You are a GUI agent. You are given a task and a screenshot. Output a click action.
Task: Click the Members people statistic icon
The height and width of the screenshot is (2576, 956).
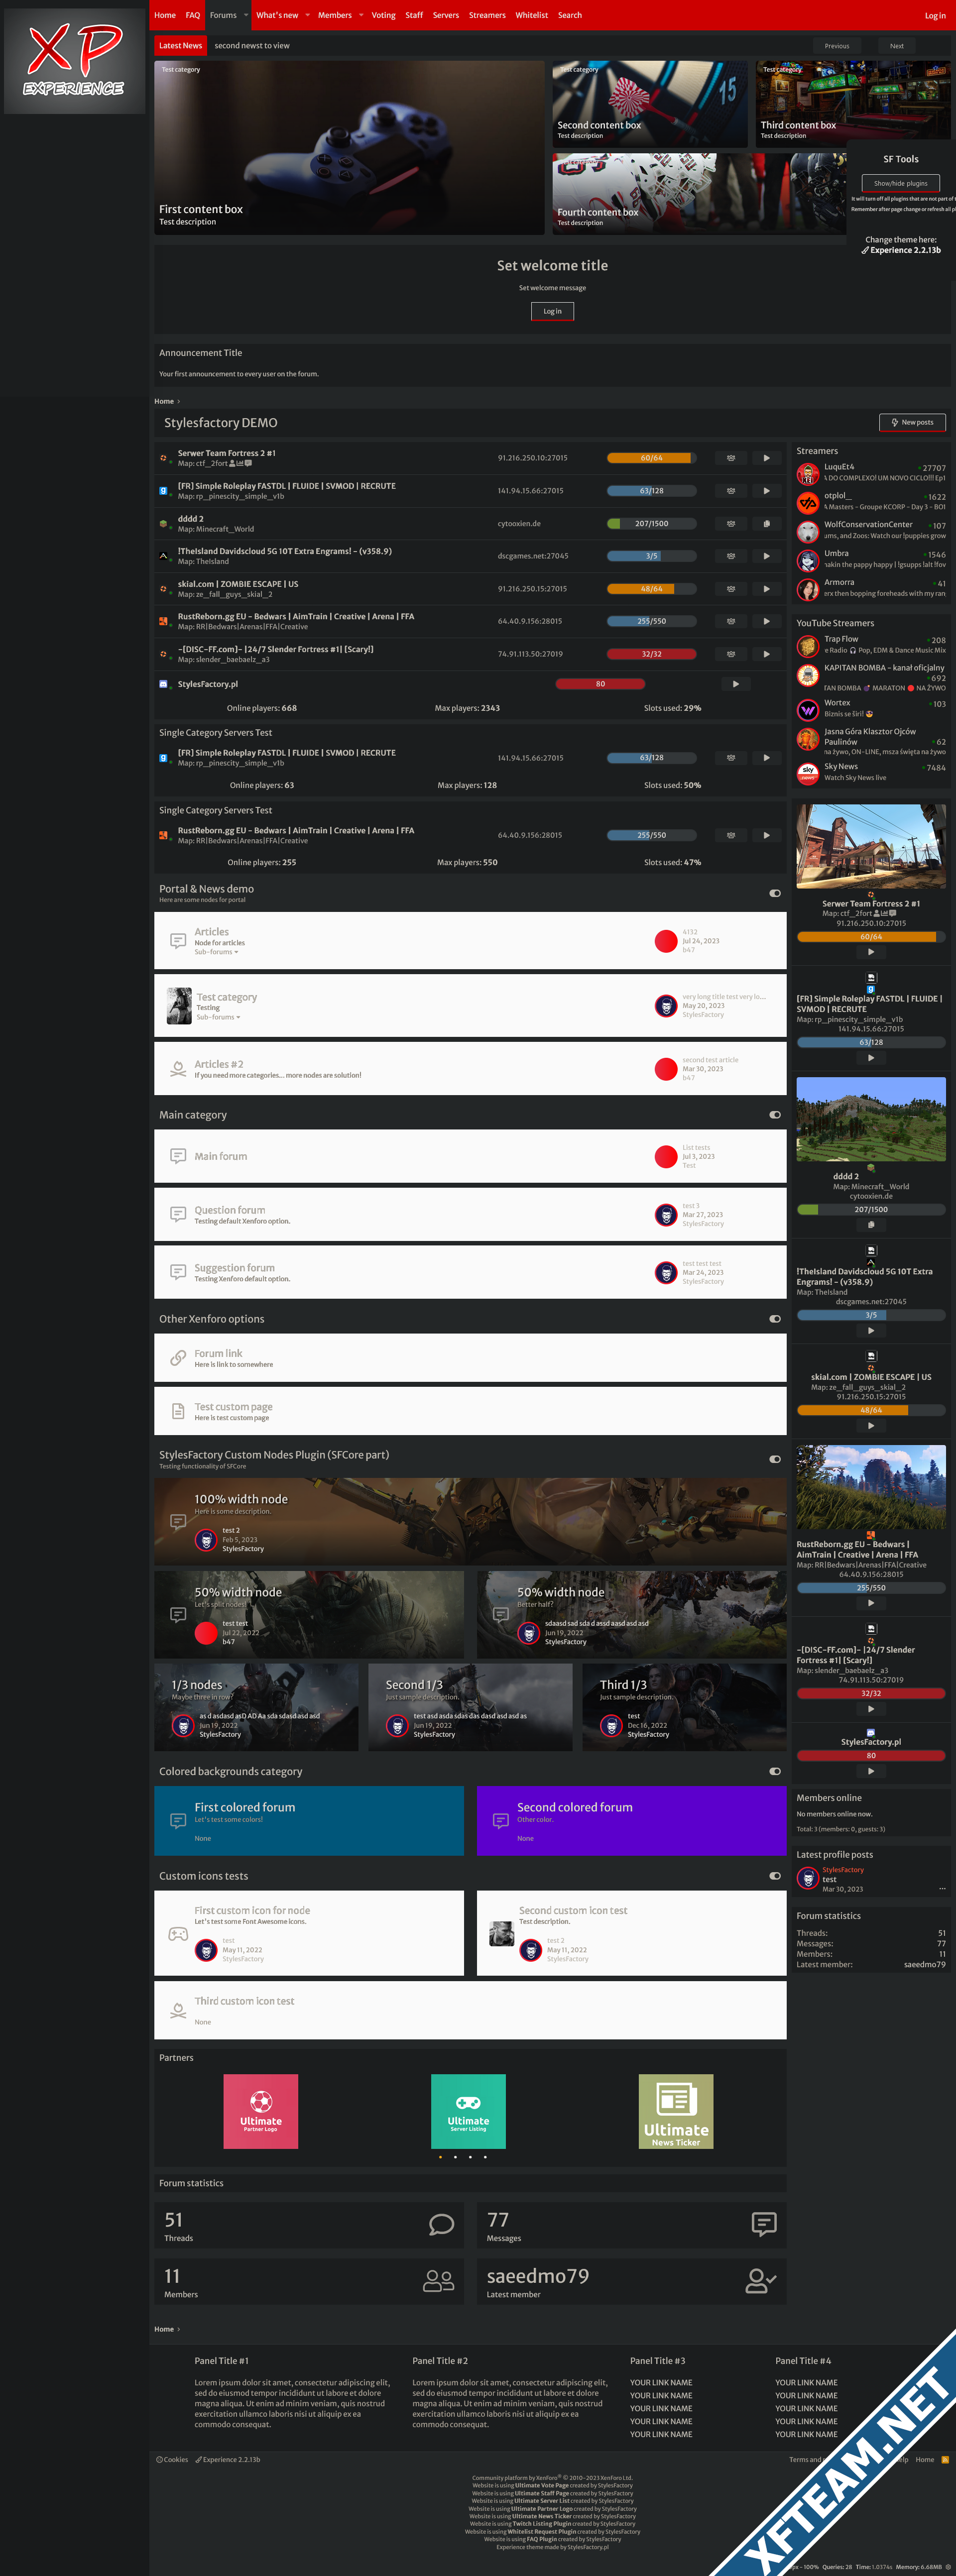(439, 2281)
